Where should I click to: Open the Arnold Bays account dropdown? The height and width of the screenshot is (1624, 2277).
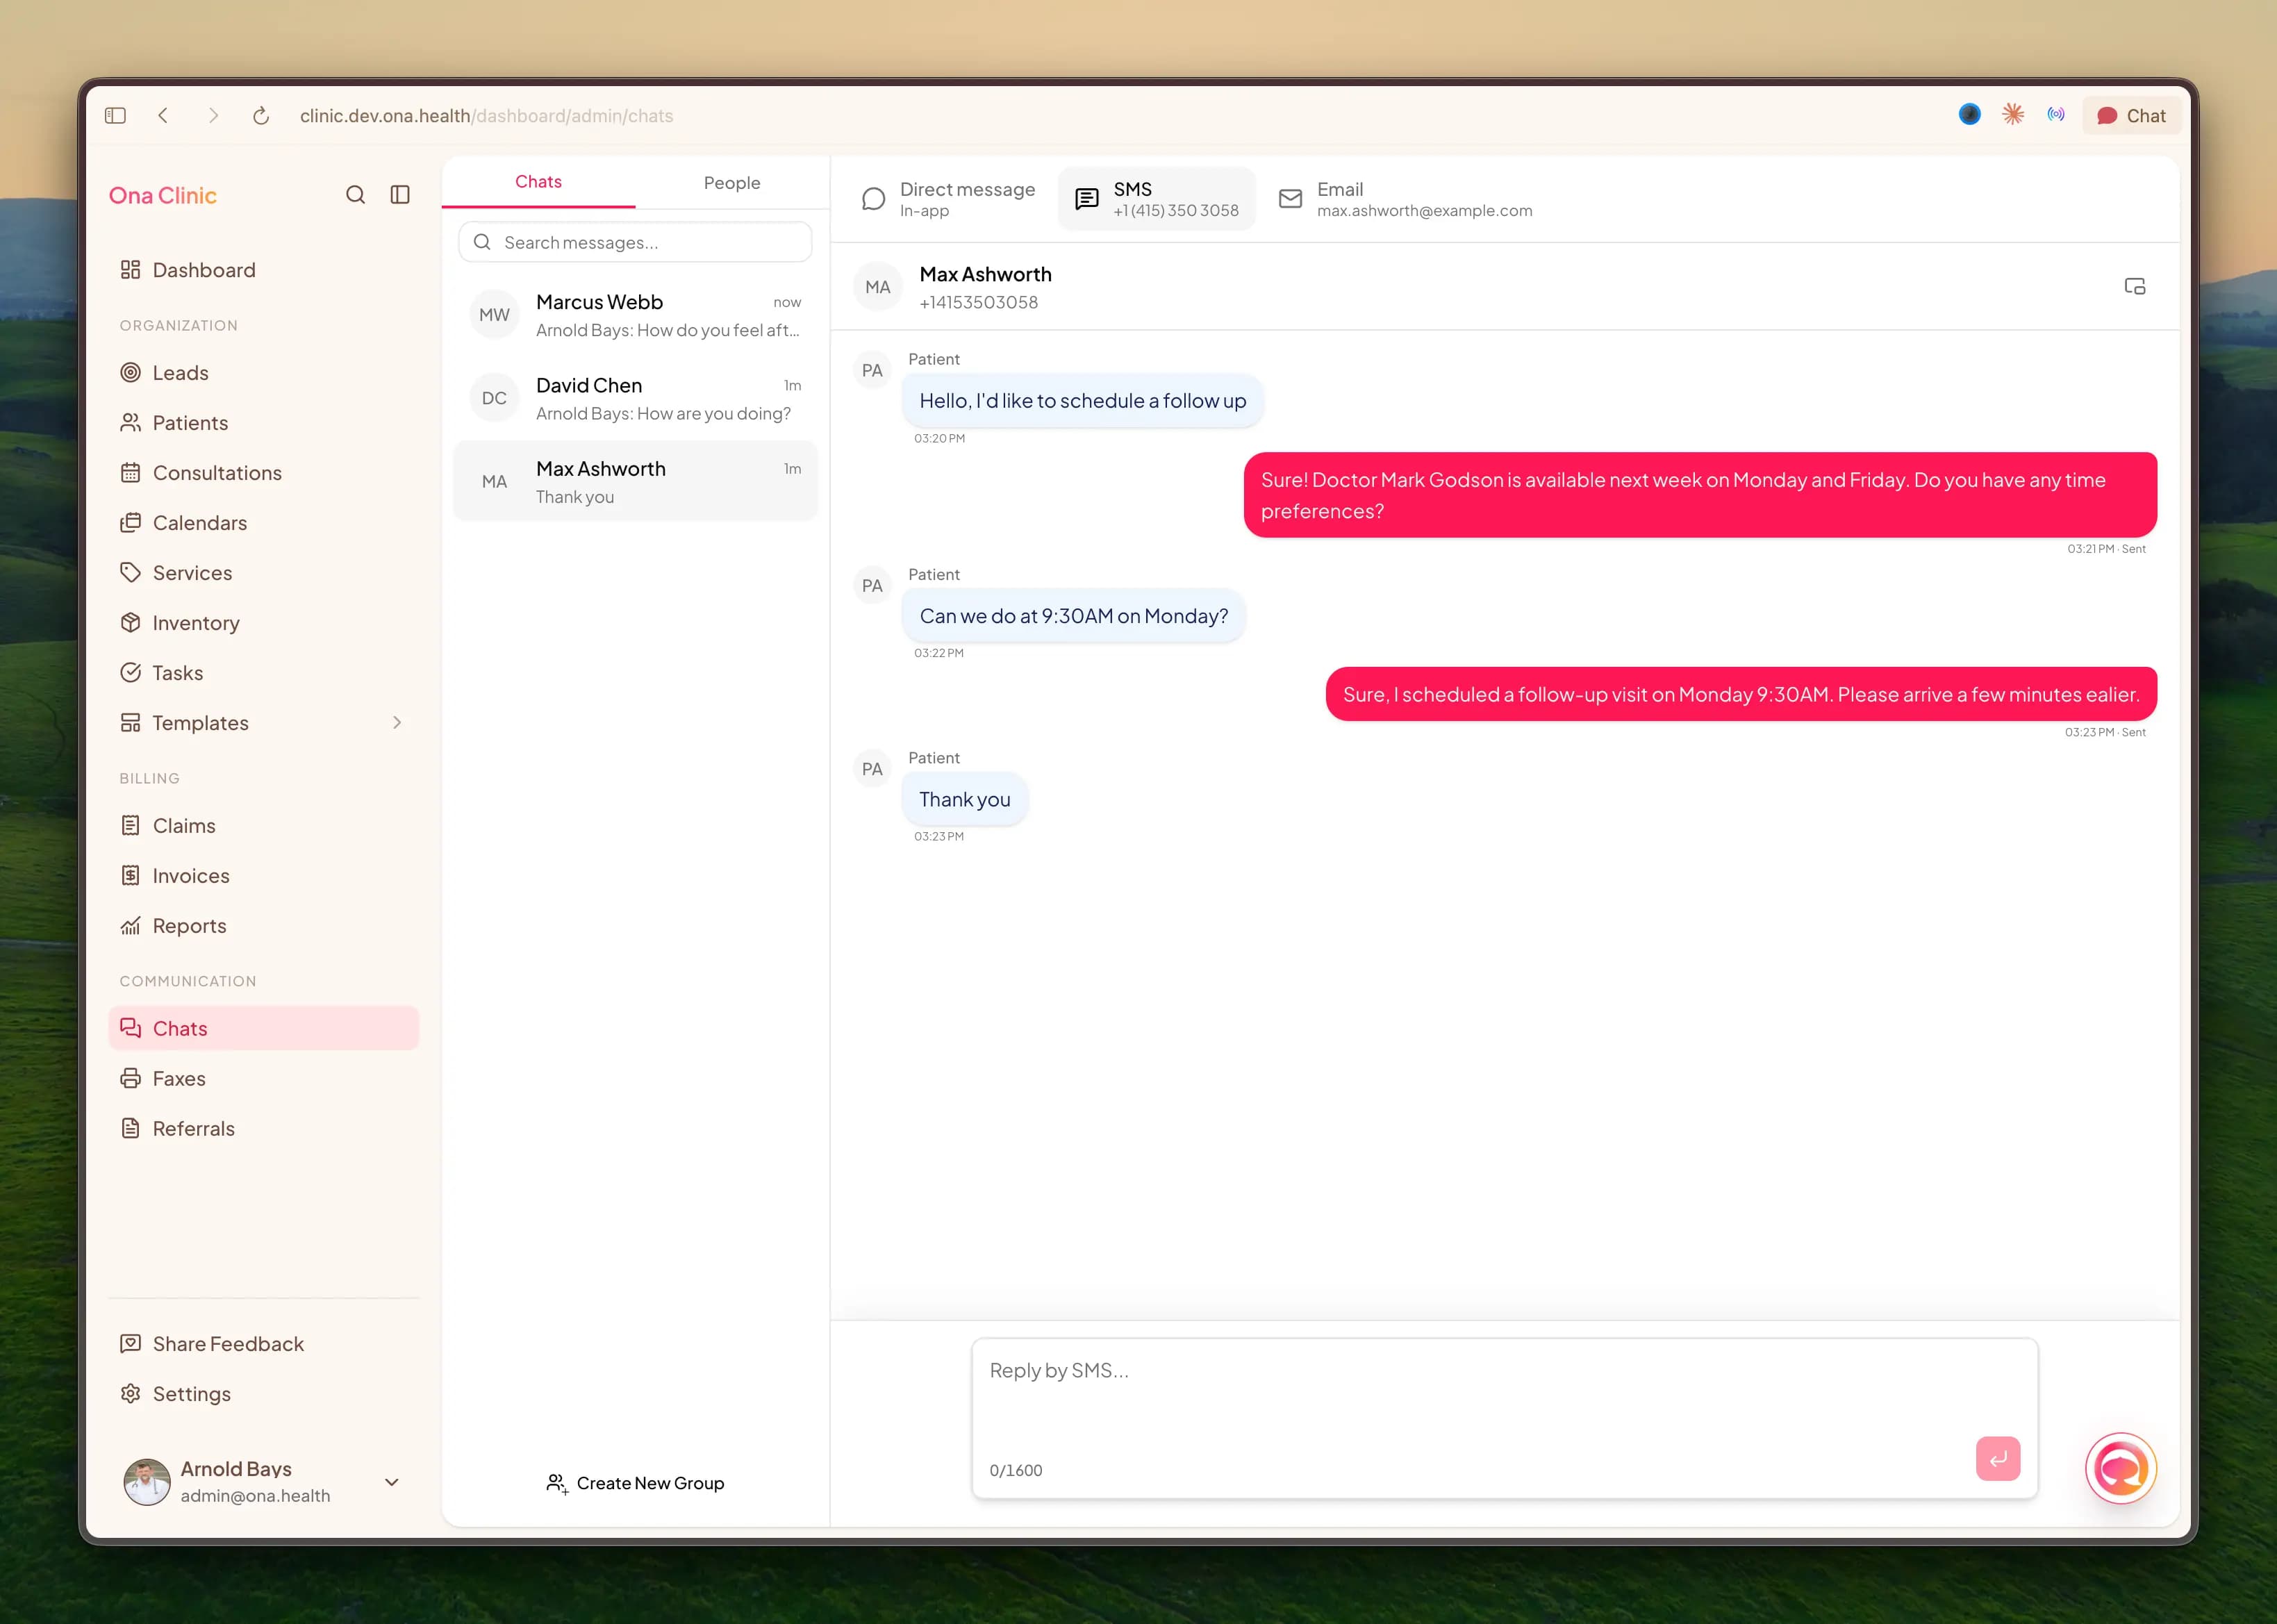(392, 1482)
